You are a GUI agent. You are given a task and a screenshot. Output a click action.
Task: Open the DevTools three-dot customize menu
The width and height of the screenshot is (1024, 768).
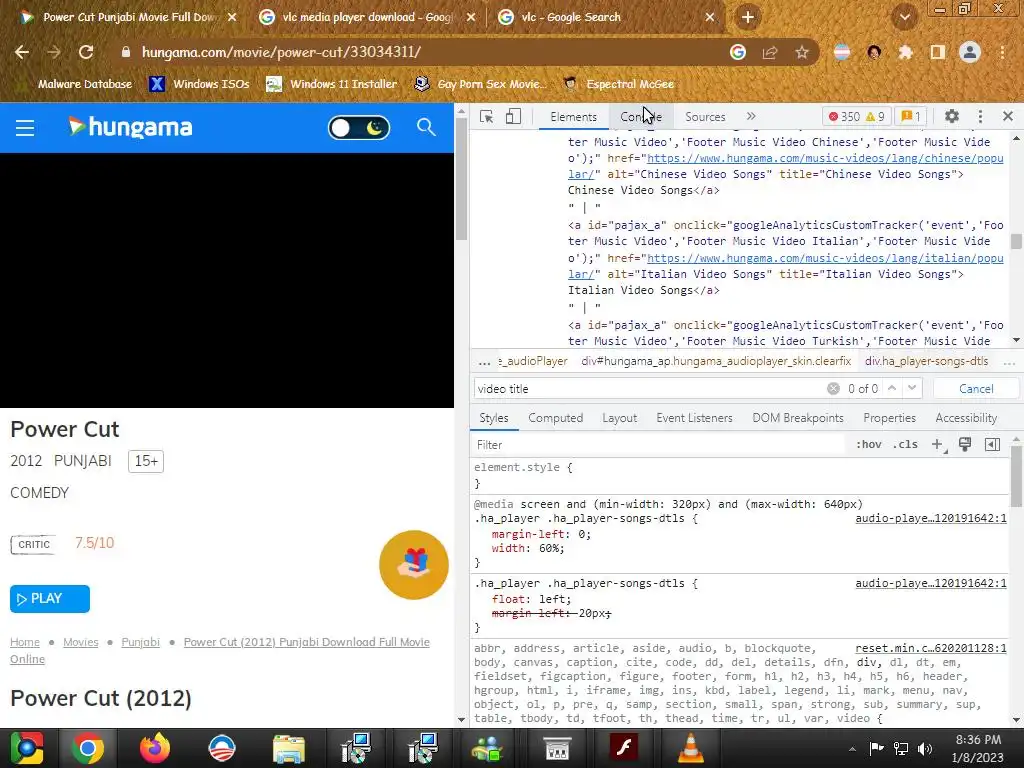(980, 116)
